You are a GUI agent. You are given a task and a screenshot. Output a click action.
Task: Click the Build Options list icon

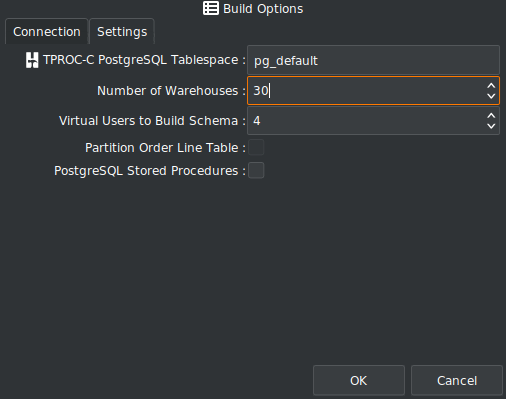click(211, 8)
